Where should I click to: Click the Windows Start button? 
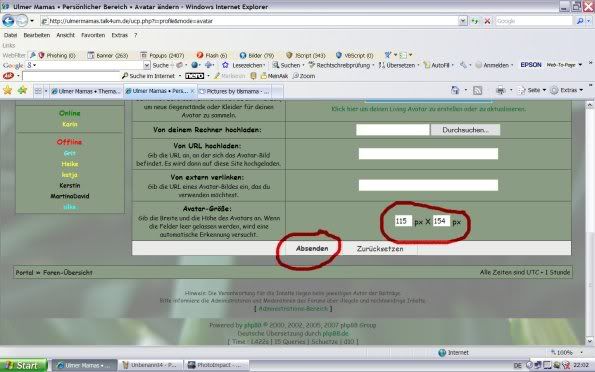(24, 365)
